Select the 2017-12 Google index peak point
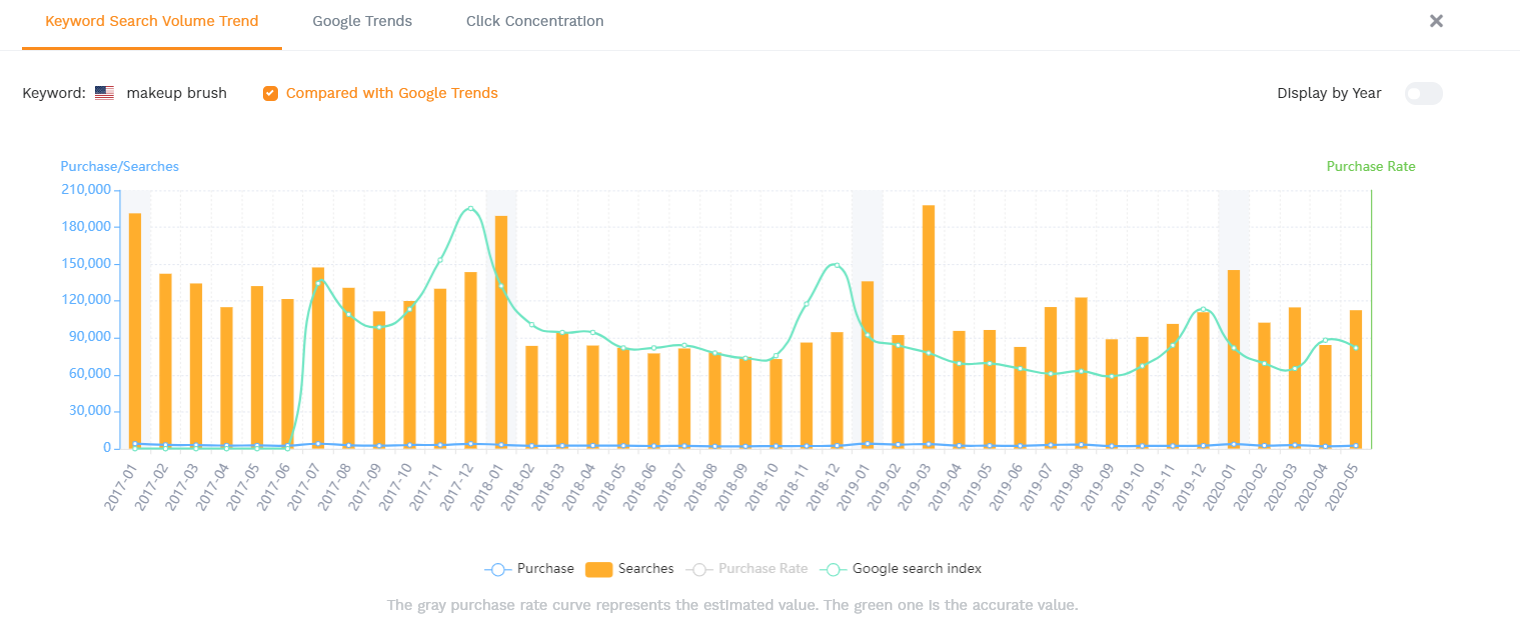The height and width of the screenshot is (626, 1520). [470, 209]
